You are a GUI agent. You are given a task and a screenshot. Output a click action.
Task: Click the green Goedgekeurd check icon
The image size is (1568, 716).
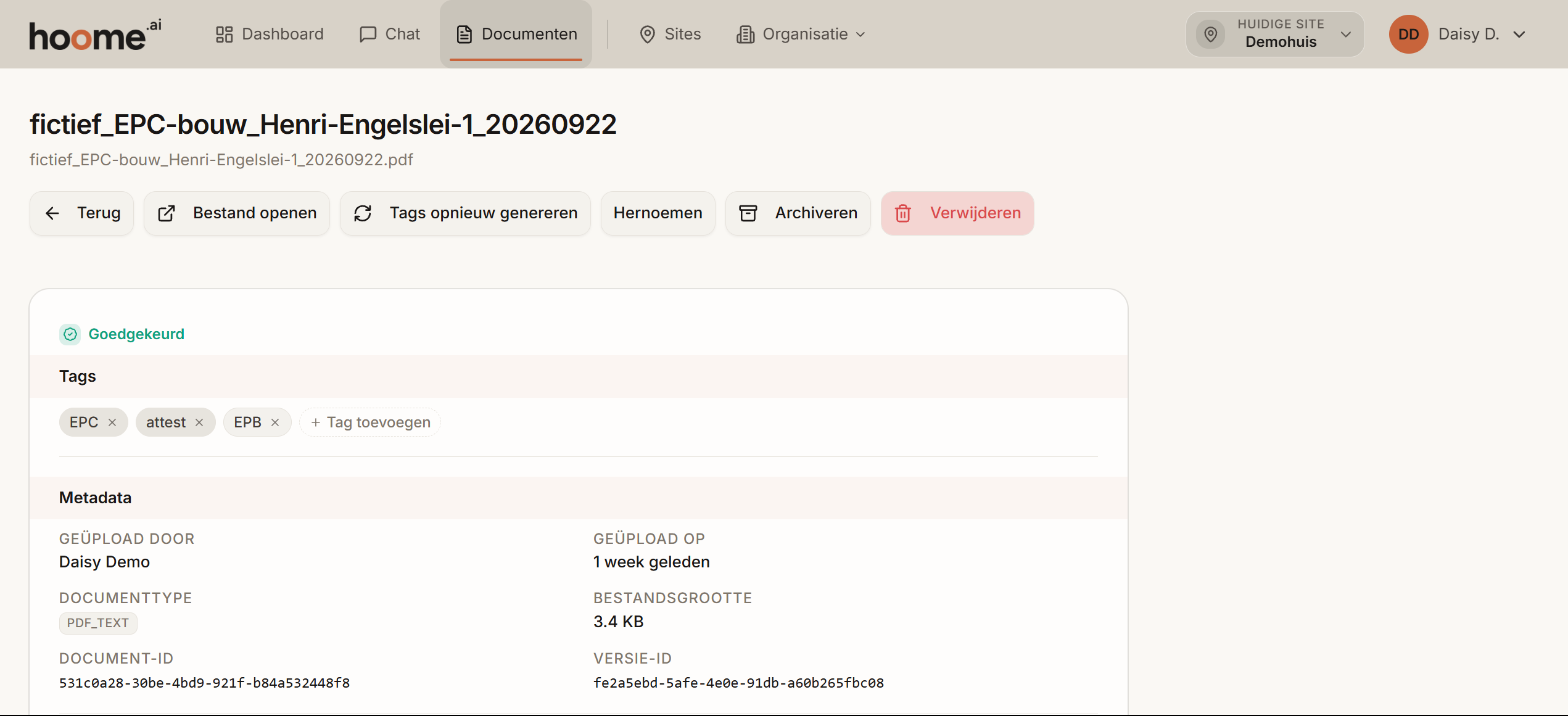click(70, 334)
